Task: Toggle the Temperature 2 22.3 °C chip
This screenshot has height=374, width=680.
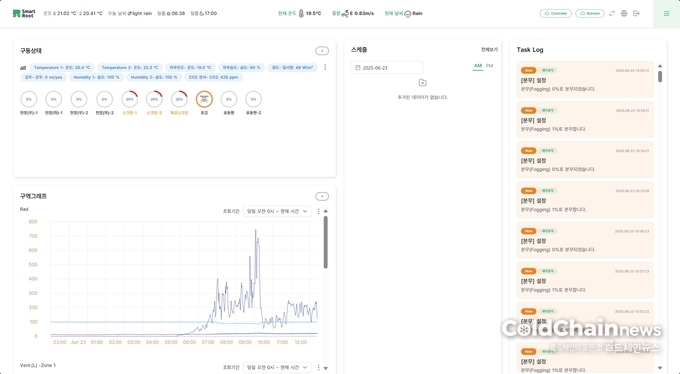Action: (x=130, y=68)
